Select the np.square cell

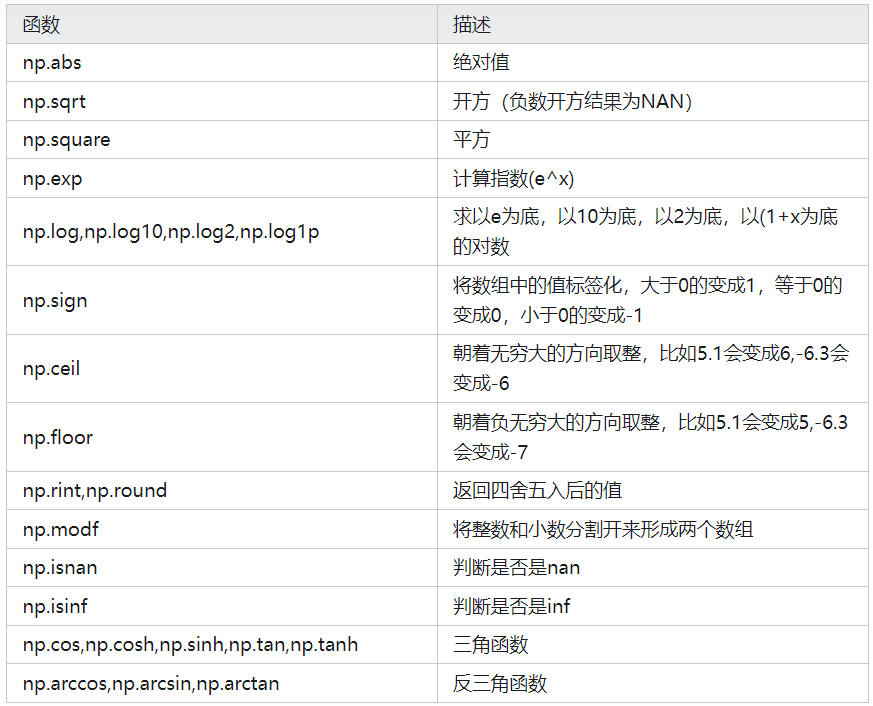click(x=66, y=140)
